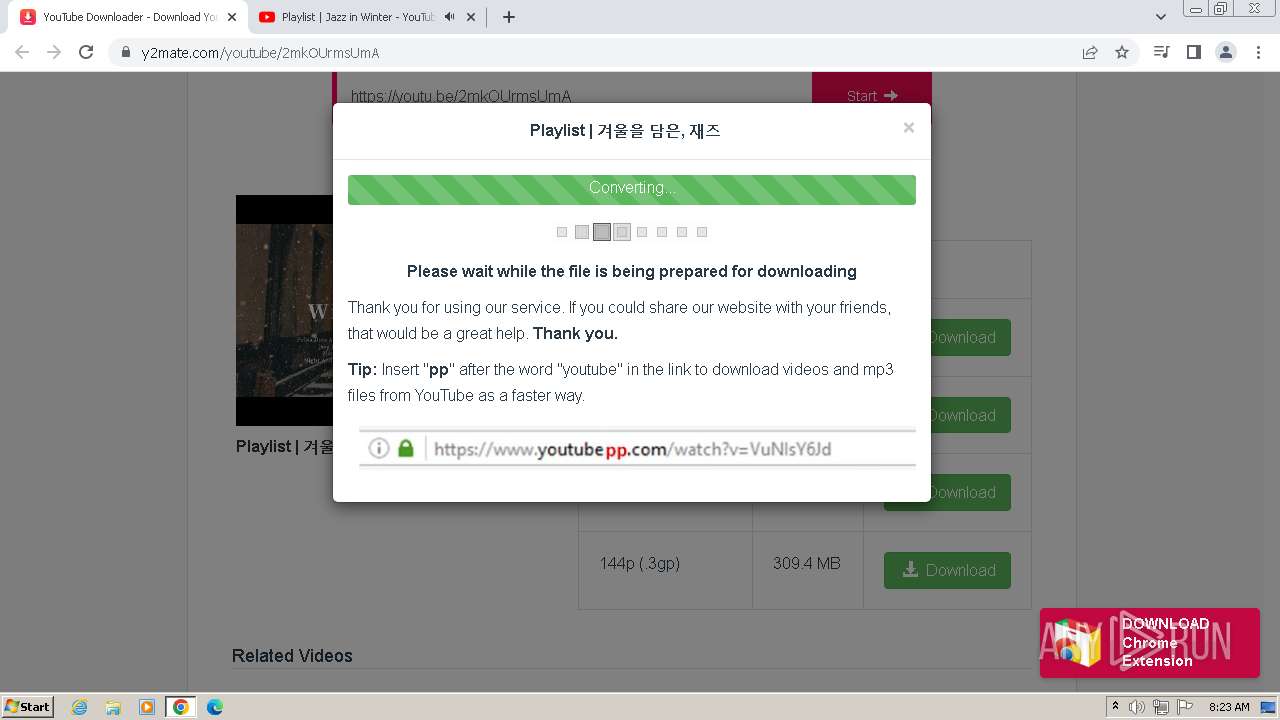Close the YouTube Downloader tab
The image size is (1280, 720).
(x=232, y=17)
